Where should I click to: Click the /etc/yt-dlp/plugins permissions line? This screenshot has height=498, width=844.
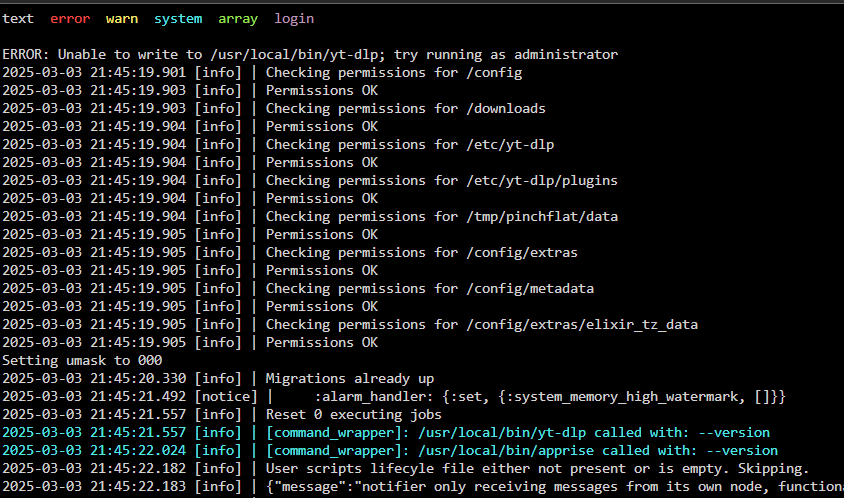[310, 181]
